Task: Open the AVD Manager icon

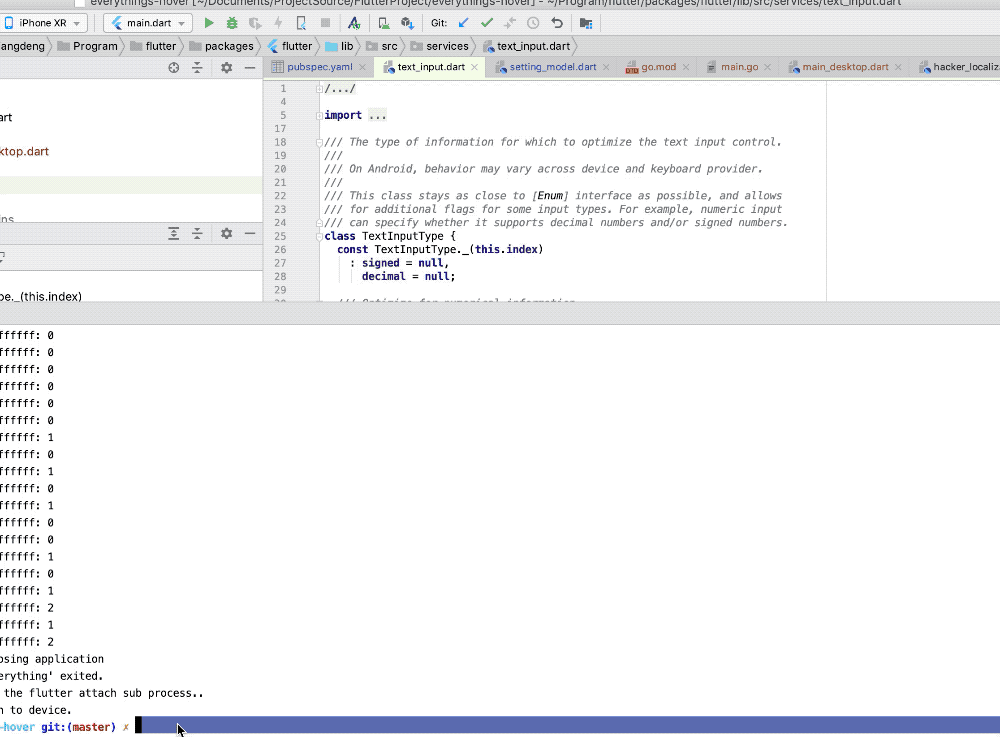Action: (x=384, y=23)
